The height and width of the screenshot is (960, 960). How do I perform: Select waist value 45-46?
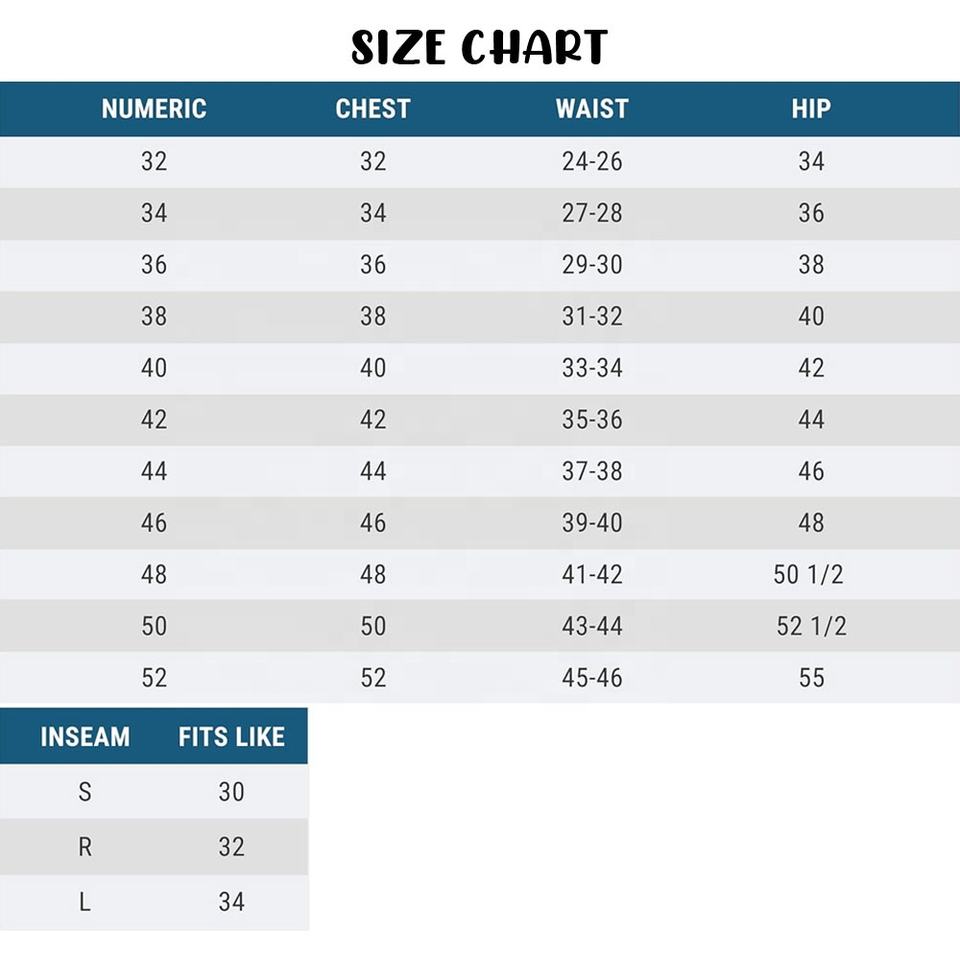pos(592,678)
